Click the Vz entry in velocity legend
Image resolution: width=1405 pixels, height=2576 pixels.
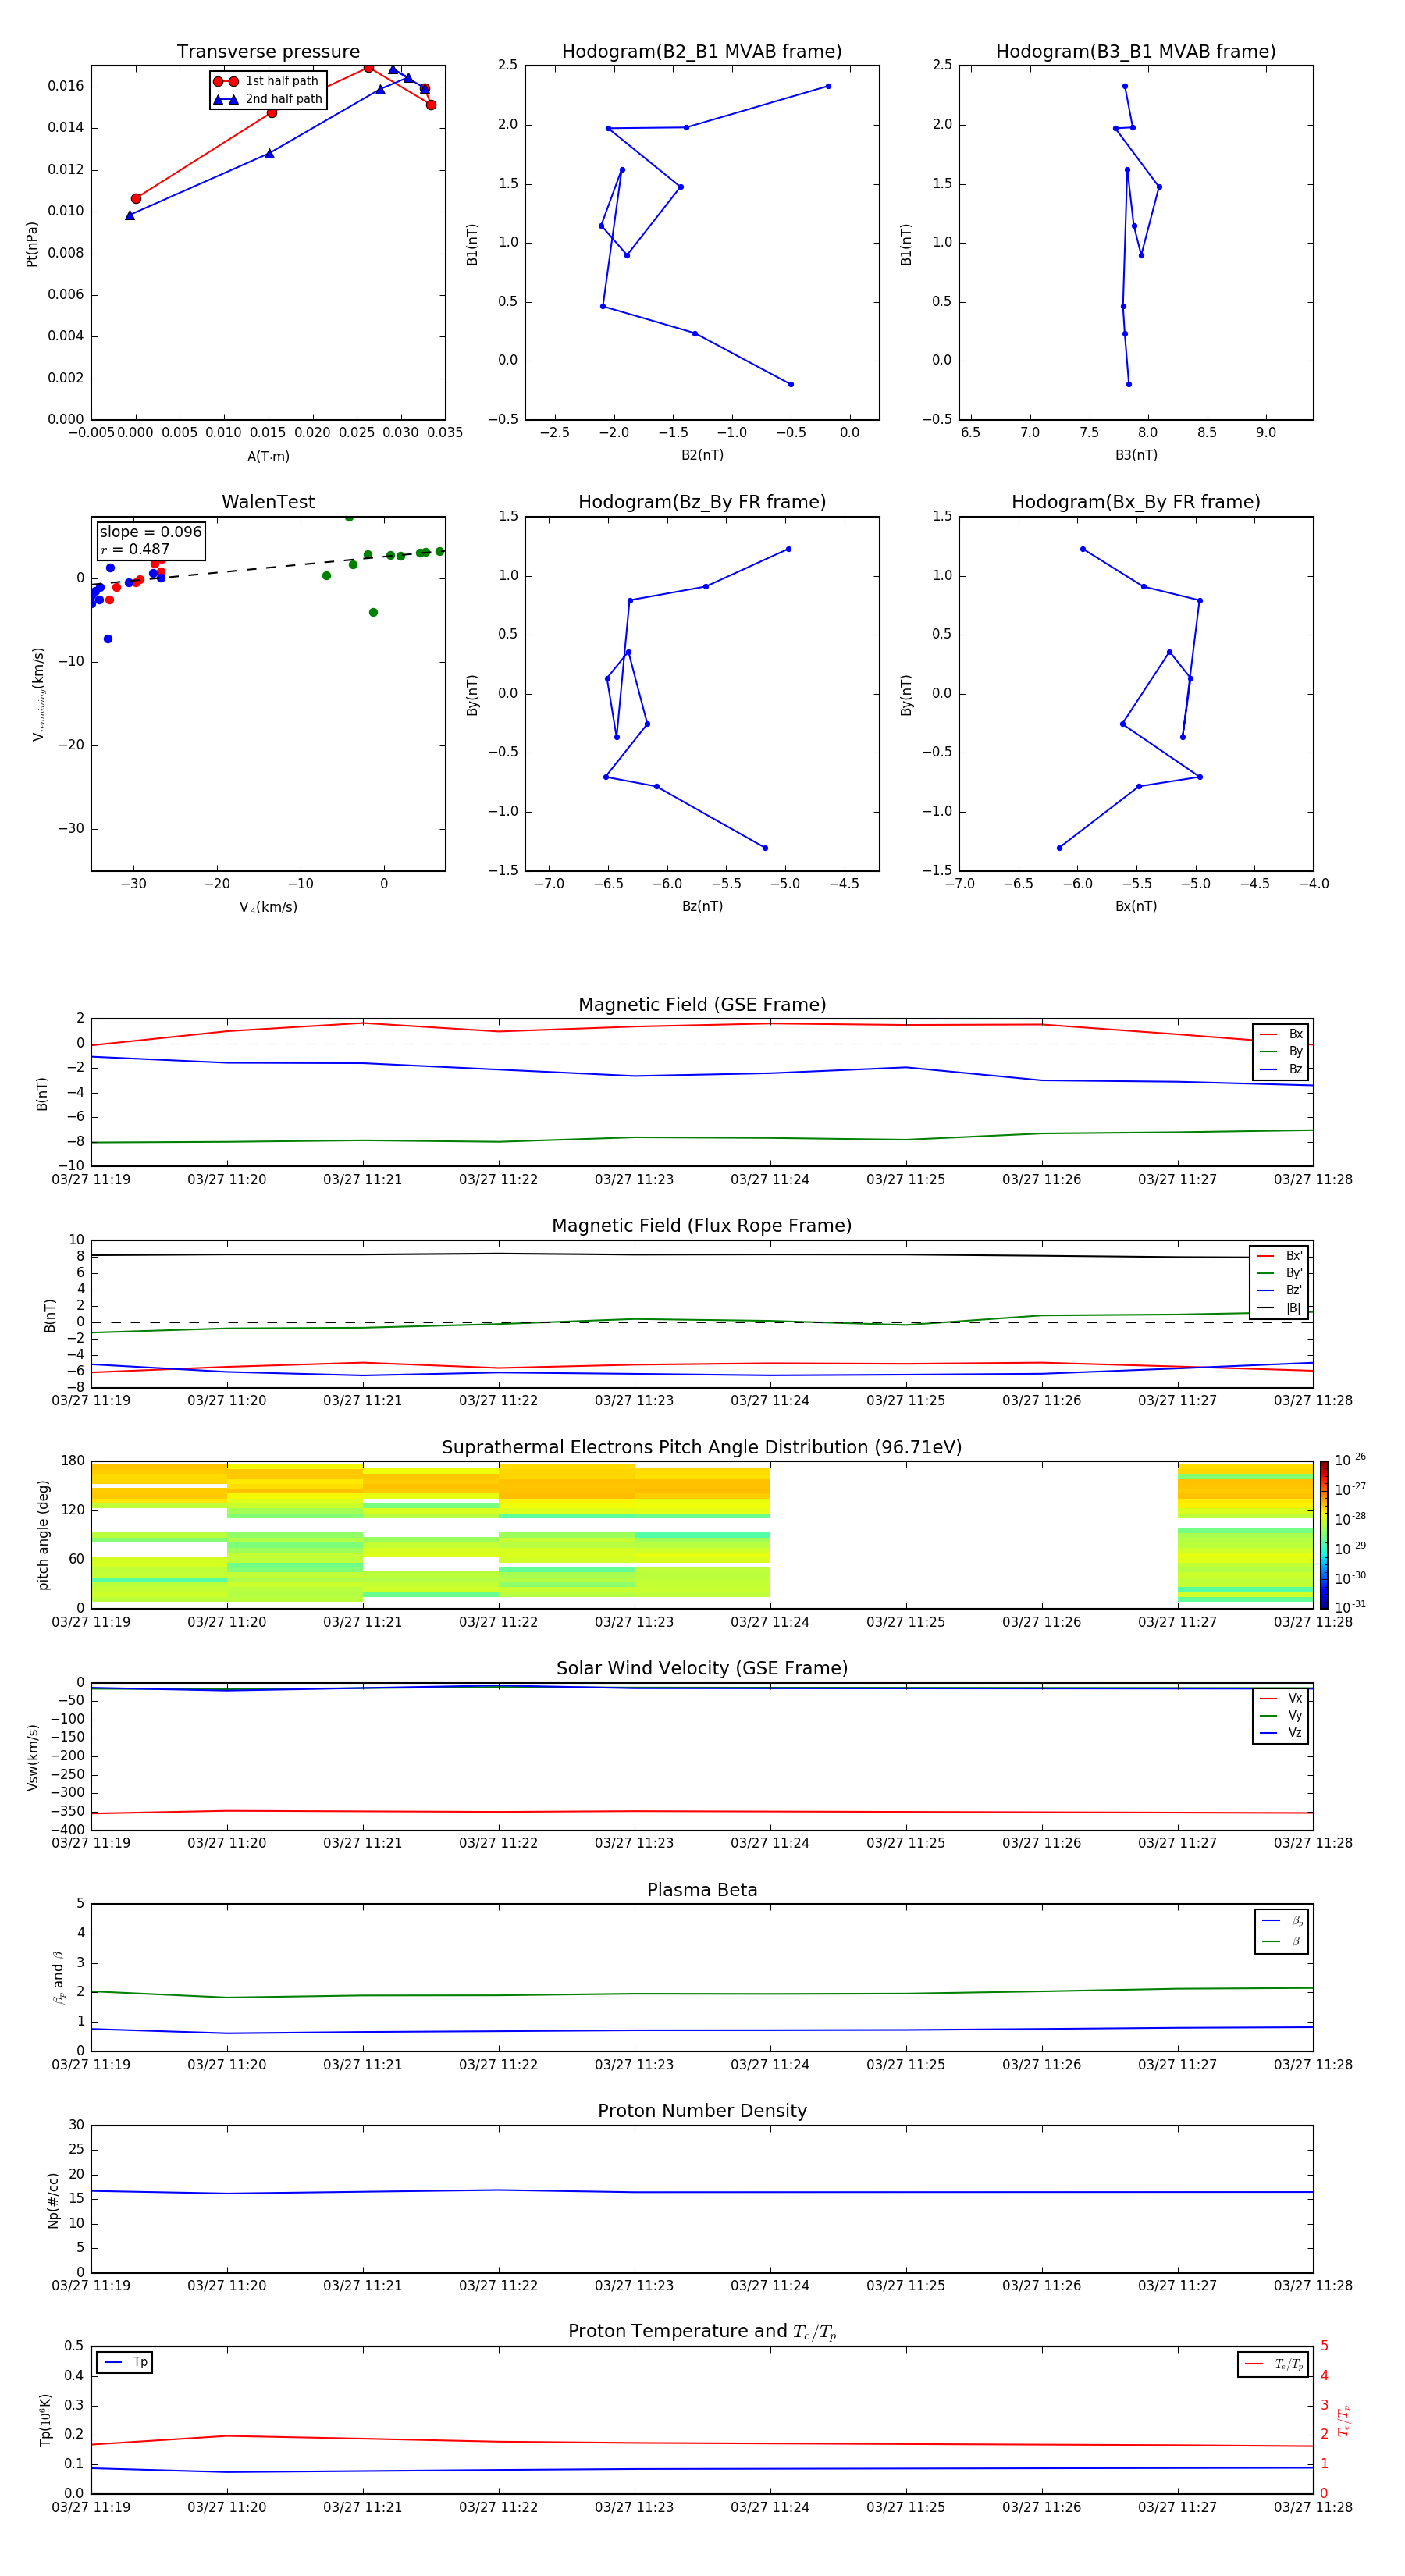coord(1281,1732)
